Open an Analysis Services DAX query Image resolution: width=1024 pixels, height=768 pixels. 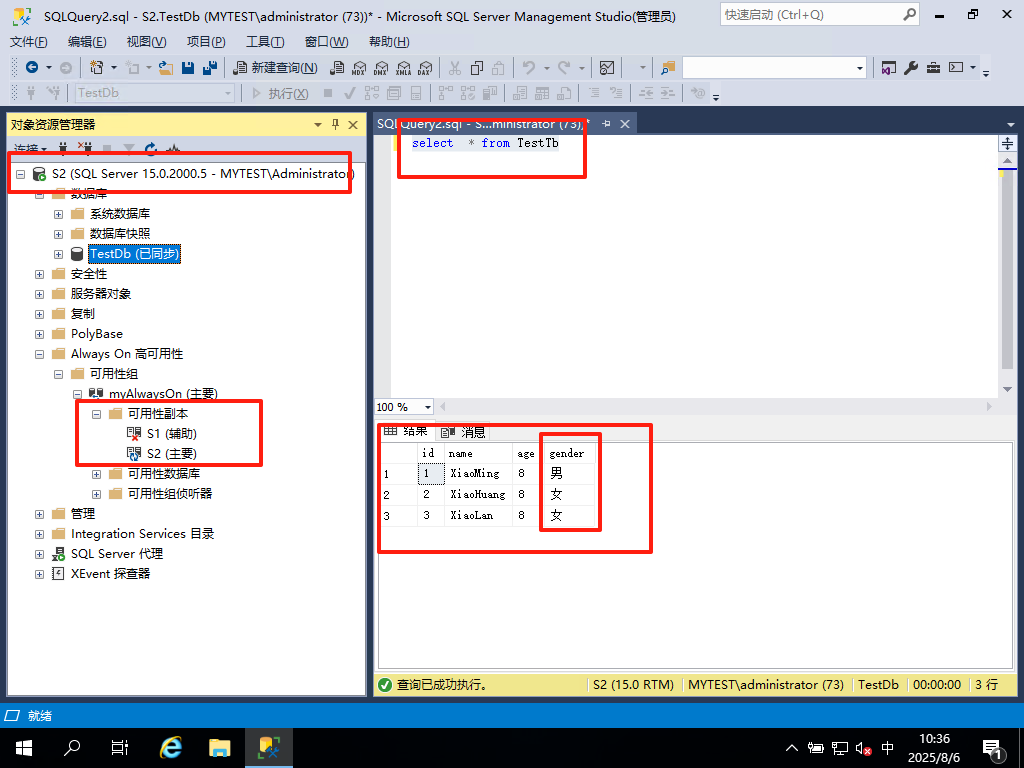coord(425,67)
